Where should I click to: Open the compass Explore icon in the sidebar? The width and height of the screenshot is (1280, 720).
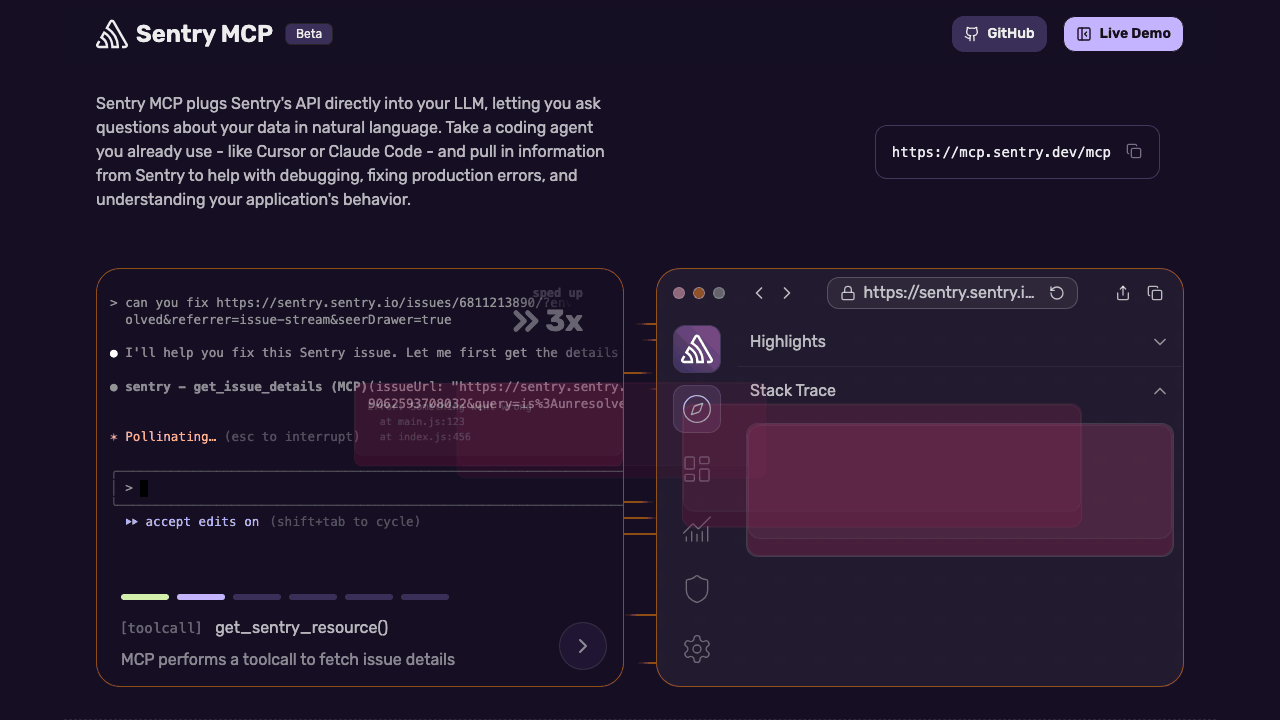(697, 409)
